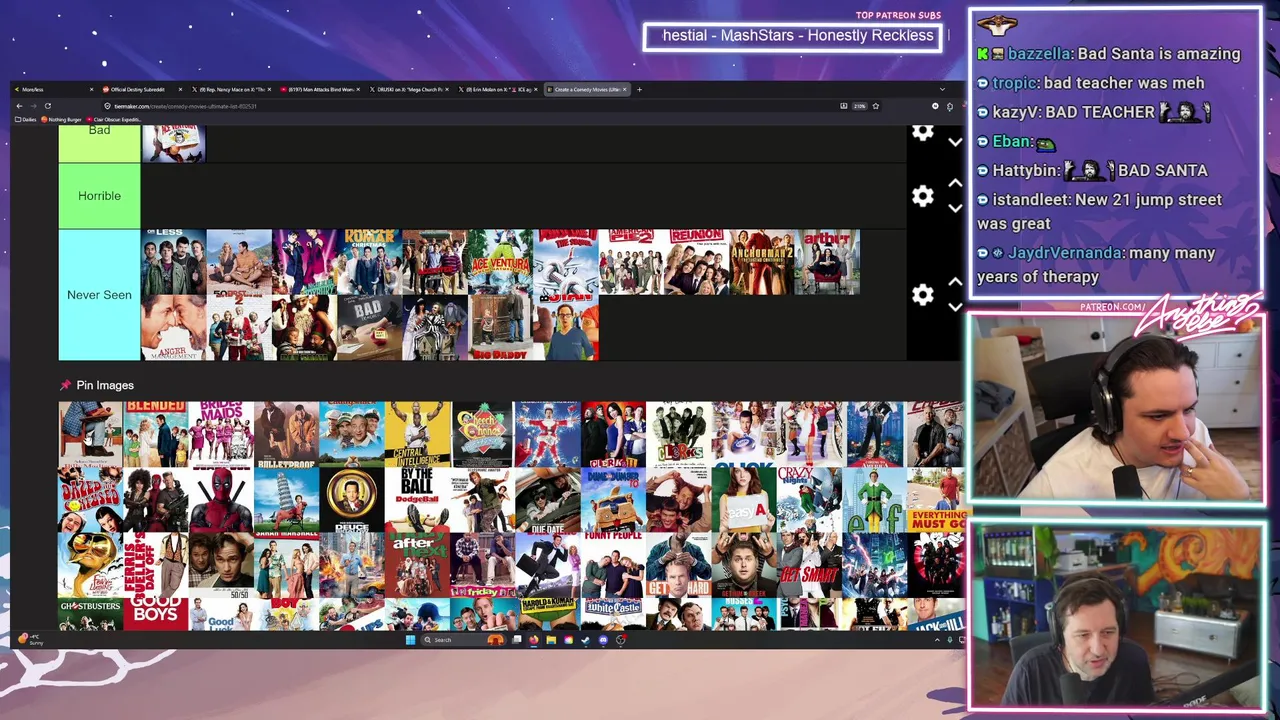Switch to the Man Attacks Blind Woman tab

[x=320, y=89]
